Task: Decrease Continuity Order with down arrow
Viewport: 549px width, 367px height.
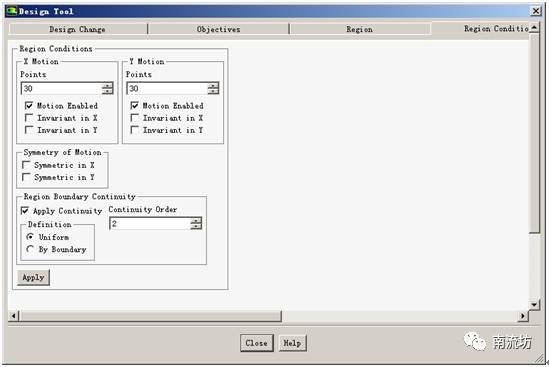Action: 196,227
